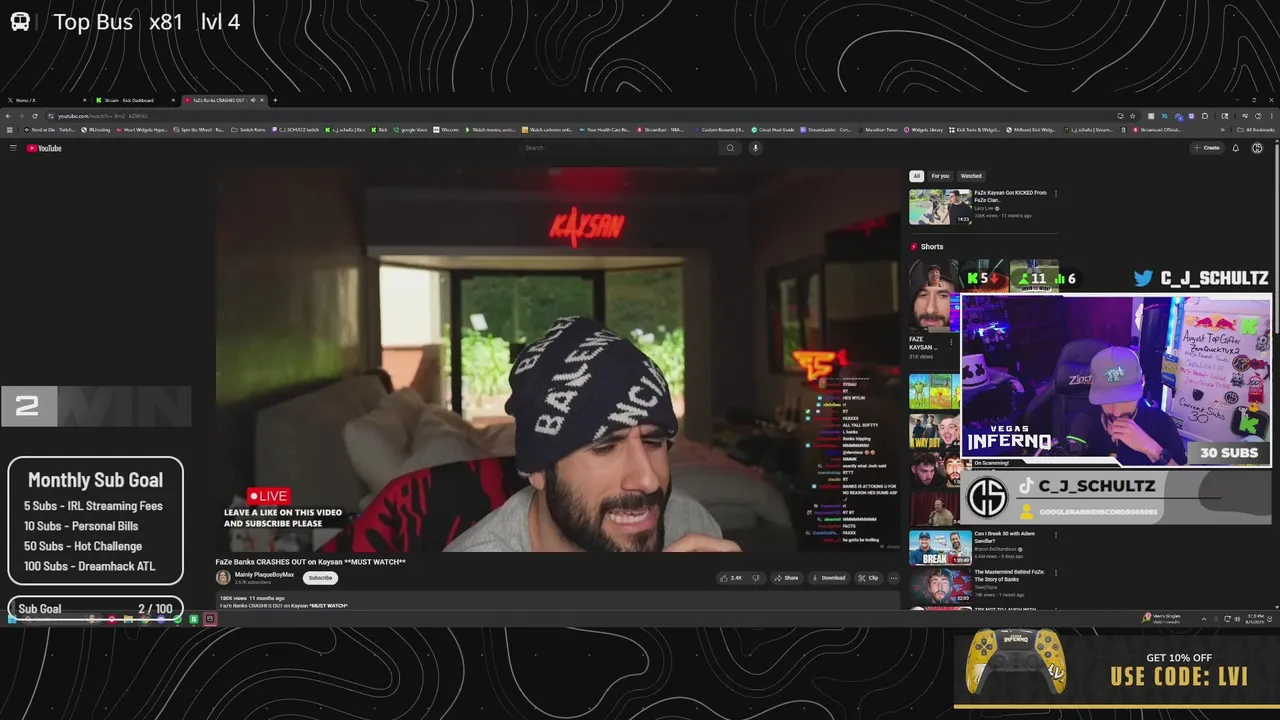Open YouTube notifications bell
1280x720 pixels.
pyautogui.click(x=1236, y=148)
